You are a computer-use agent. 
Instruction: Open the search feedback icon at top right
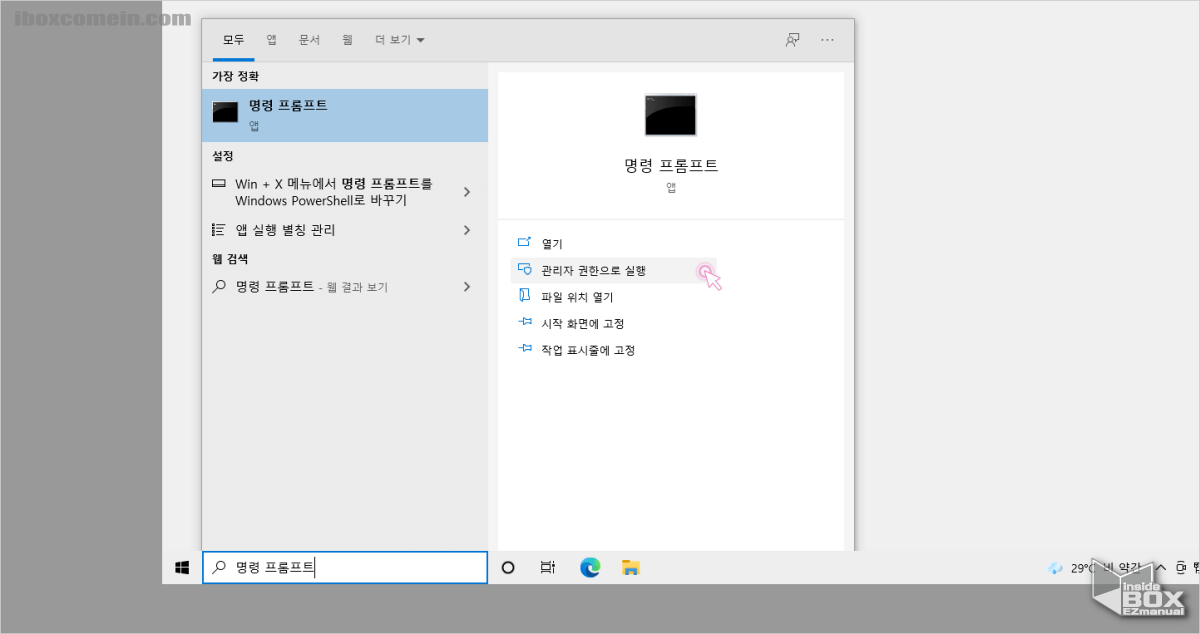click(x=791, y=39)
